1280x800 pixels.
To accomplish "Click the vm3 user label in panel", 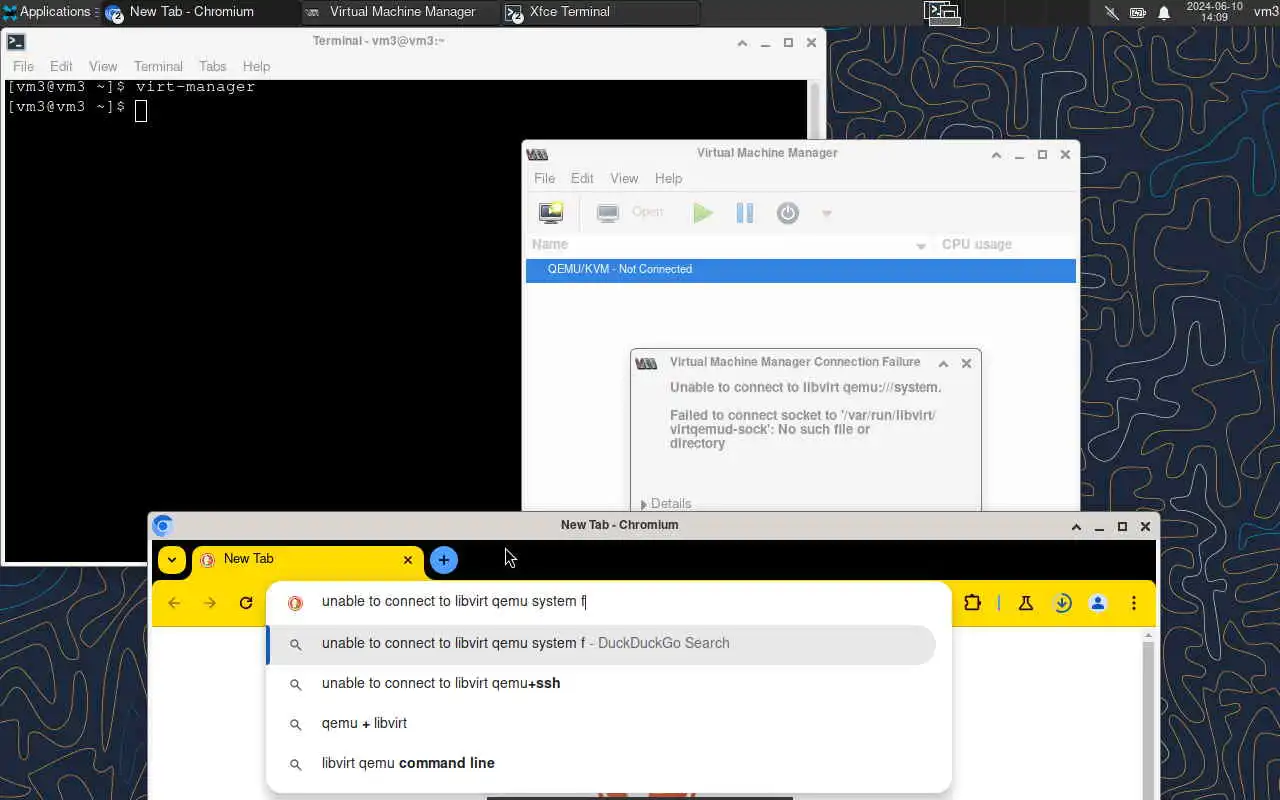I will (1266, 12).
